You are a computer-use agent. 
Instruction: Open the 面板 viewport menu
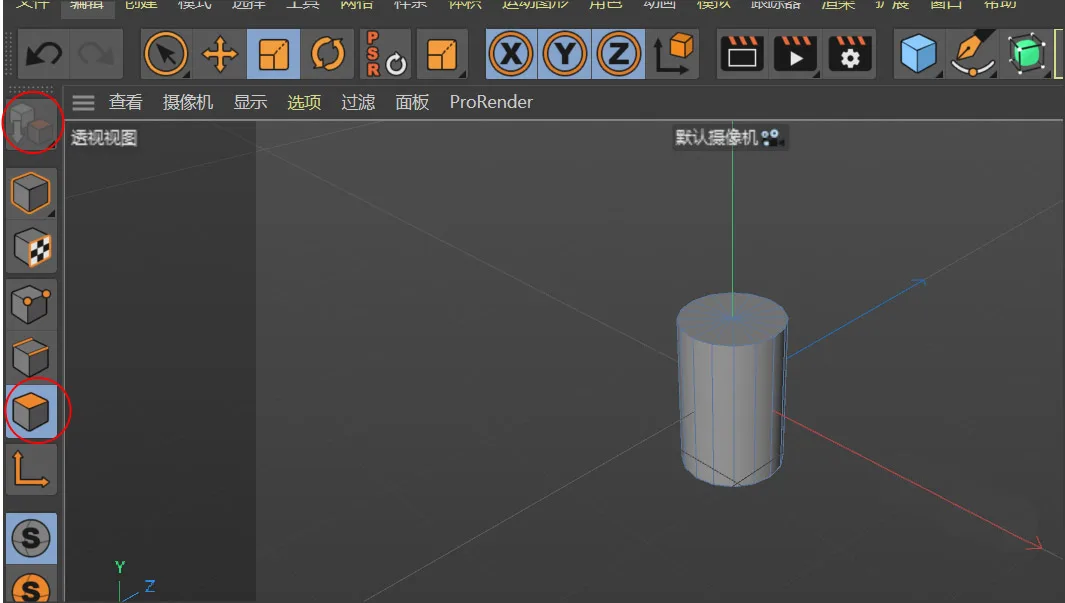412,102
